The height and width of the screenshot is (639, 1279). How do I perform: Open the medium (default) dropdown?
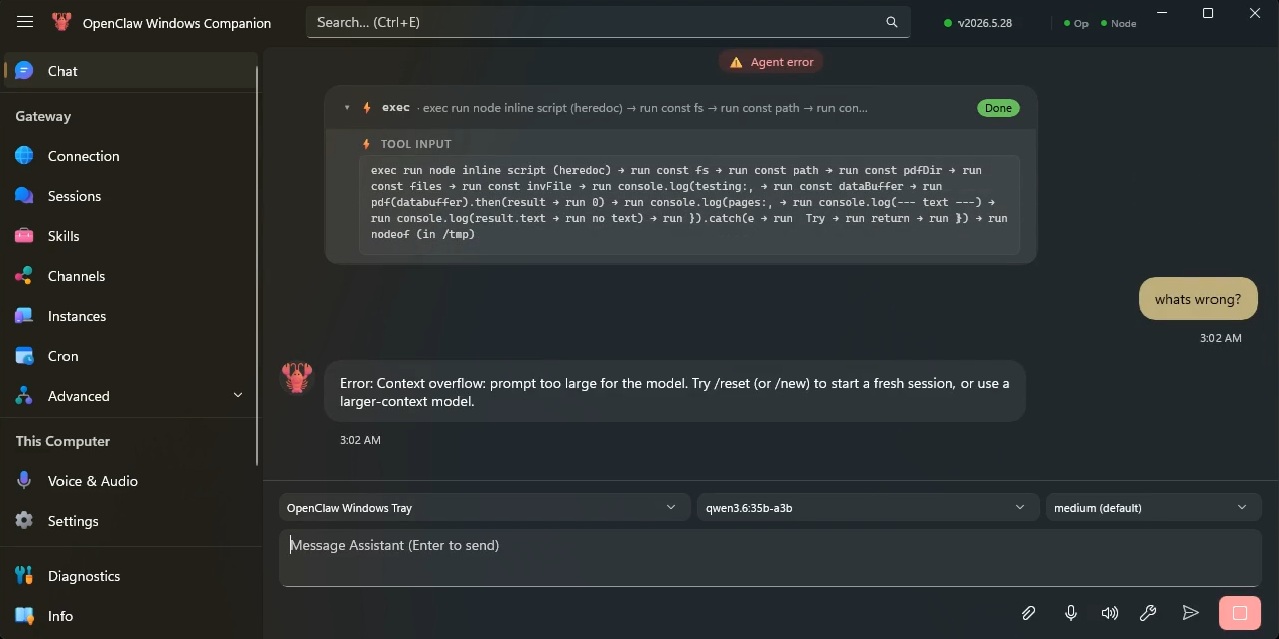pyautogui.click(x=1153, y=508)
